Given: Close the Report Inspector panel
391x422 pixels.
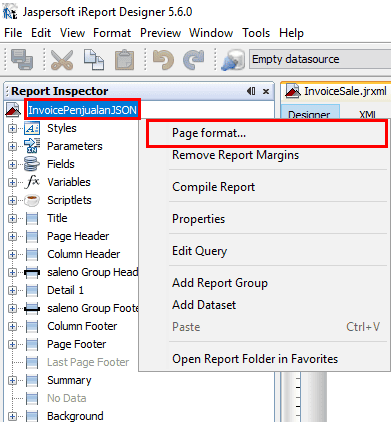Looking at the screenshot, I should (x=266, y=91).
